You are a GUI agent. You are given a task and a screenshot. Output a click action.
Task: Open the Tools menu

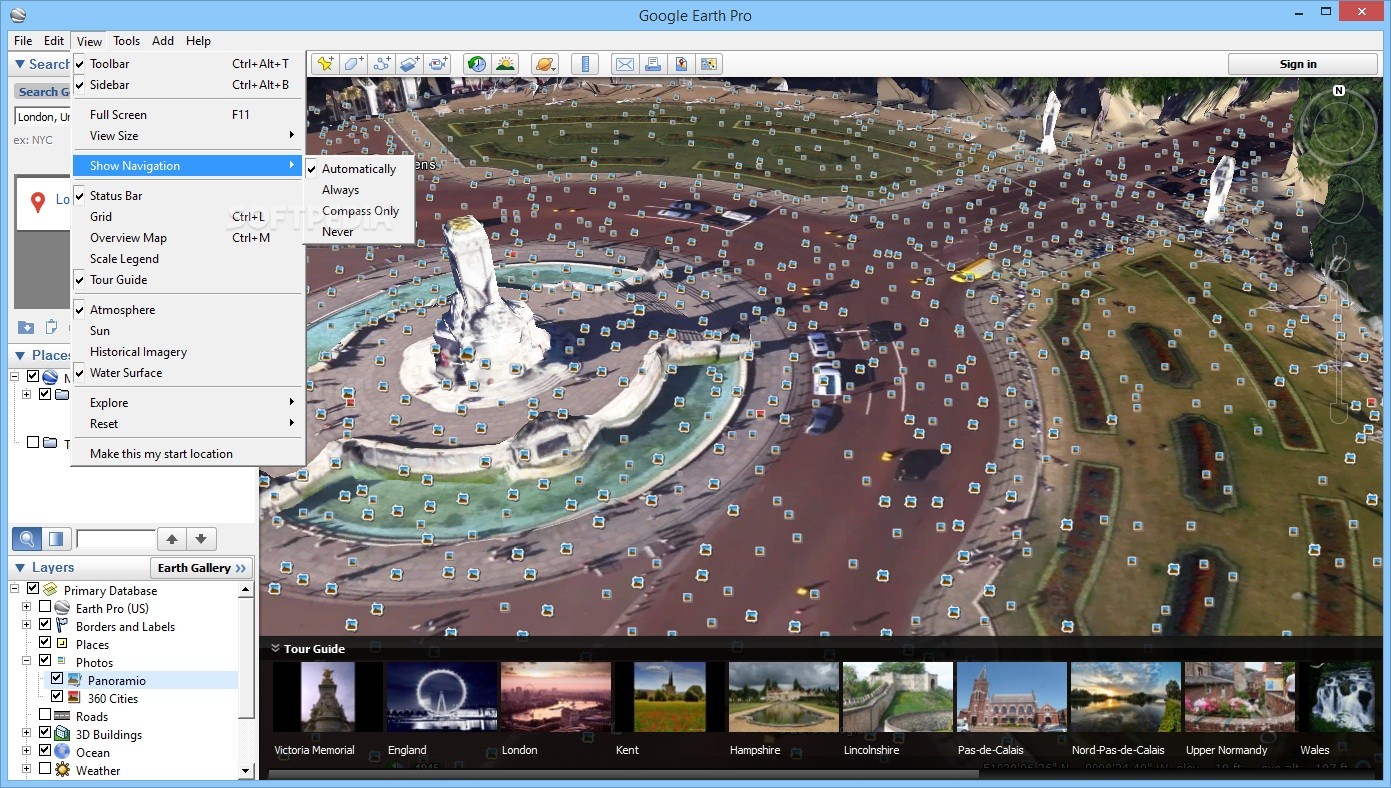click(x=126, y=41)
